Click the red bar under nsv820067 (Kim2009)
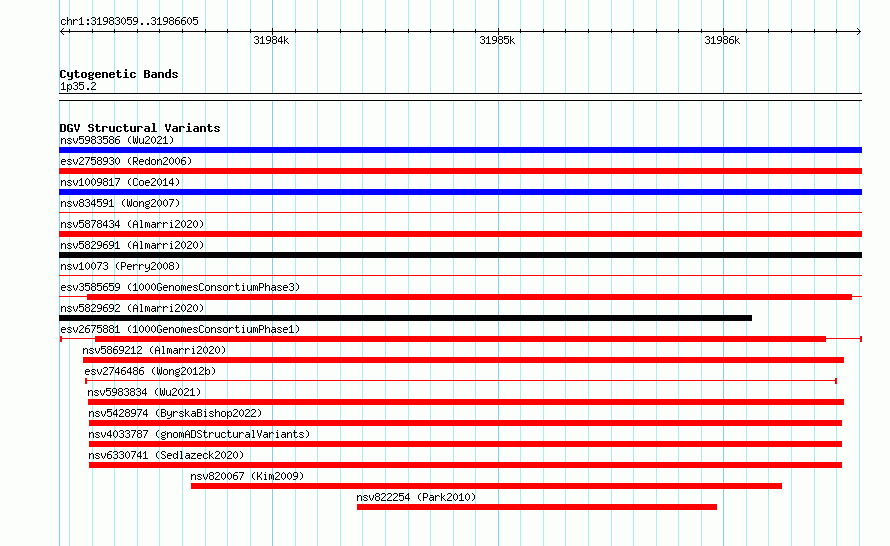890x546 pixels. point(486,486)
